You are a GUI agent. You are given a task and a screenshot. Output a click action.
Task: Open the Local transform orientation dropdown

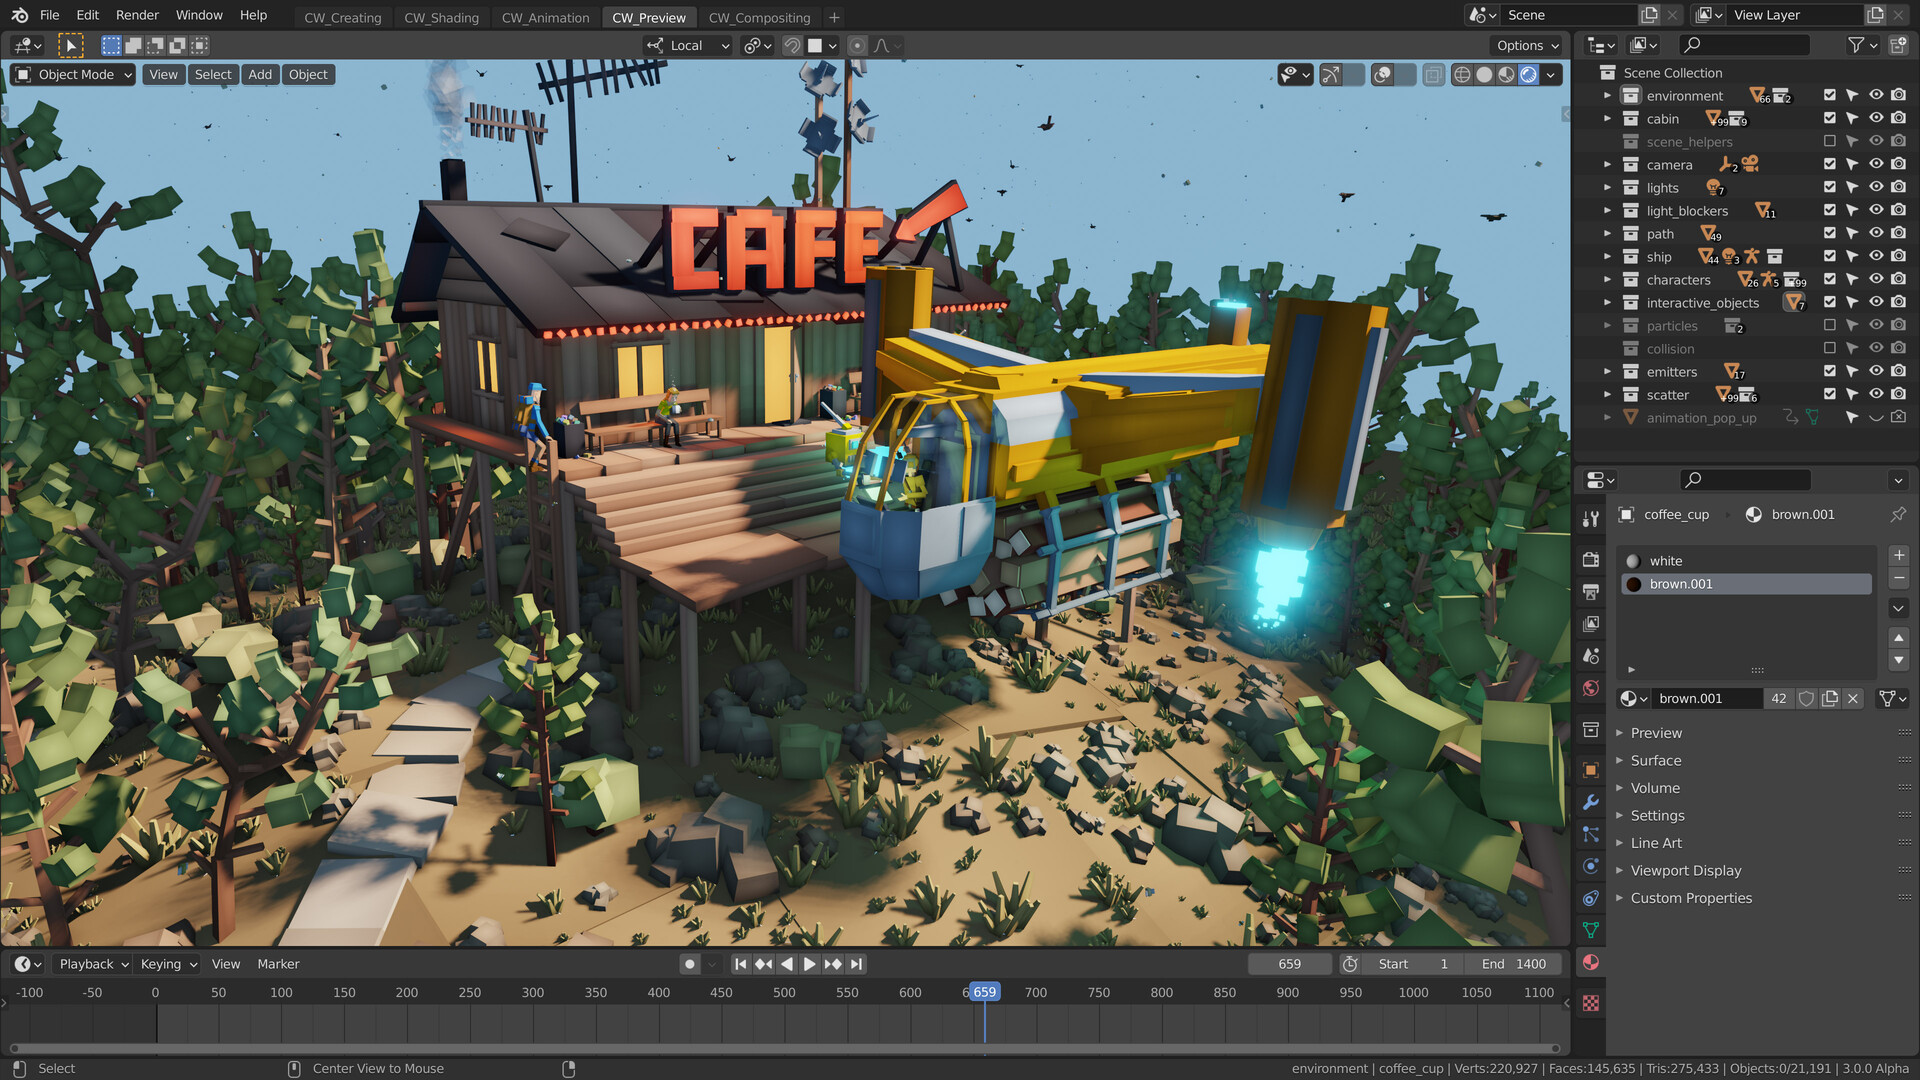click(687, 45)
